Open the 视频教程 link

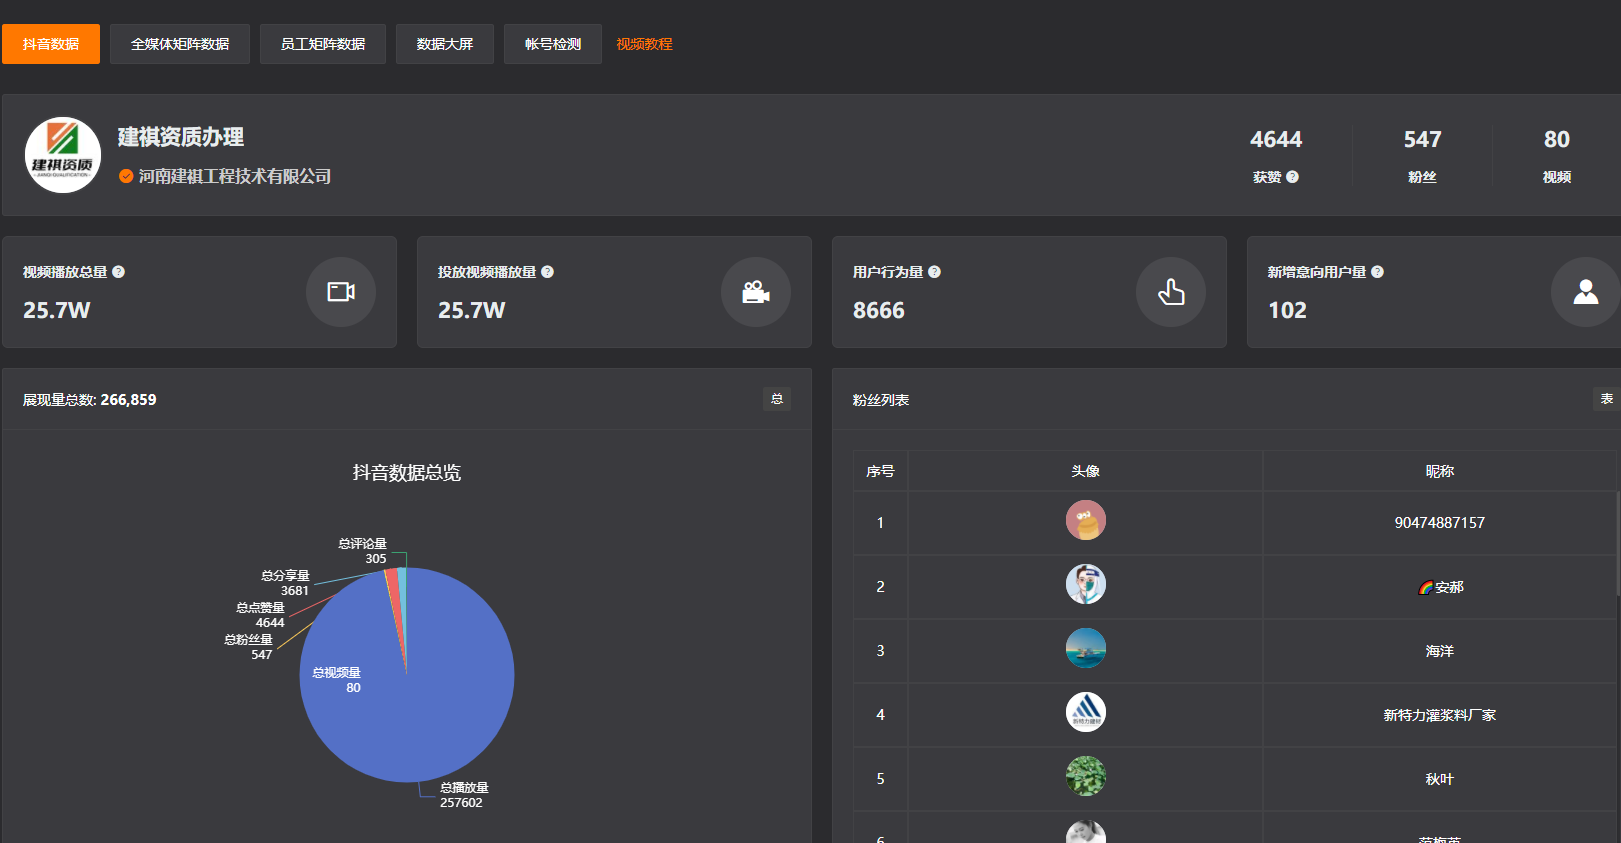pyautogui.click(x=644, y=44)
